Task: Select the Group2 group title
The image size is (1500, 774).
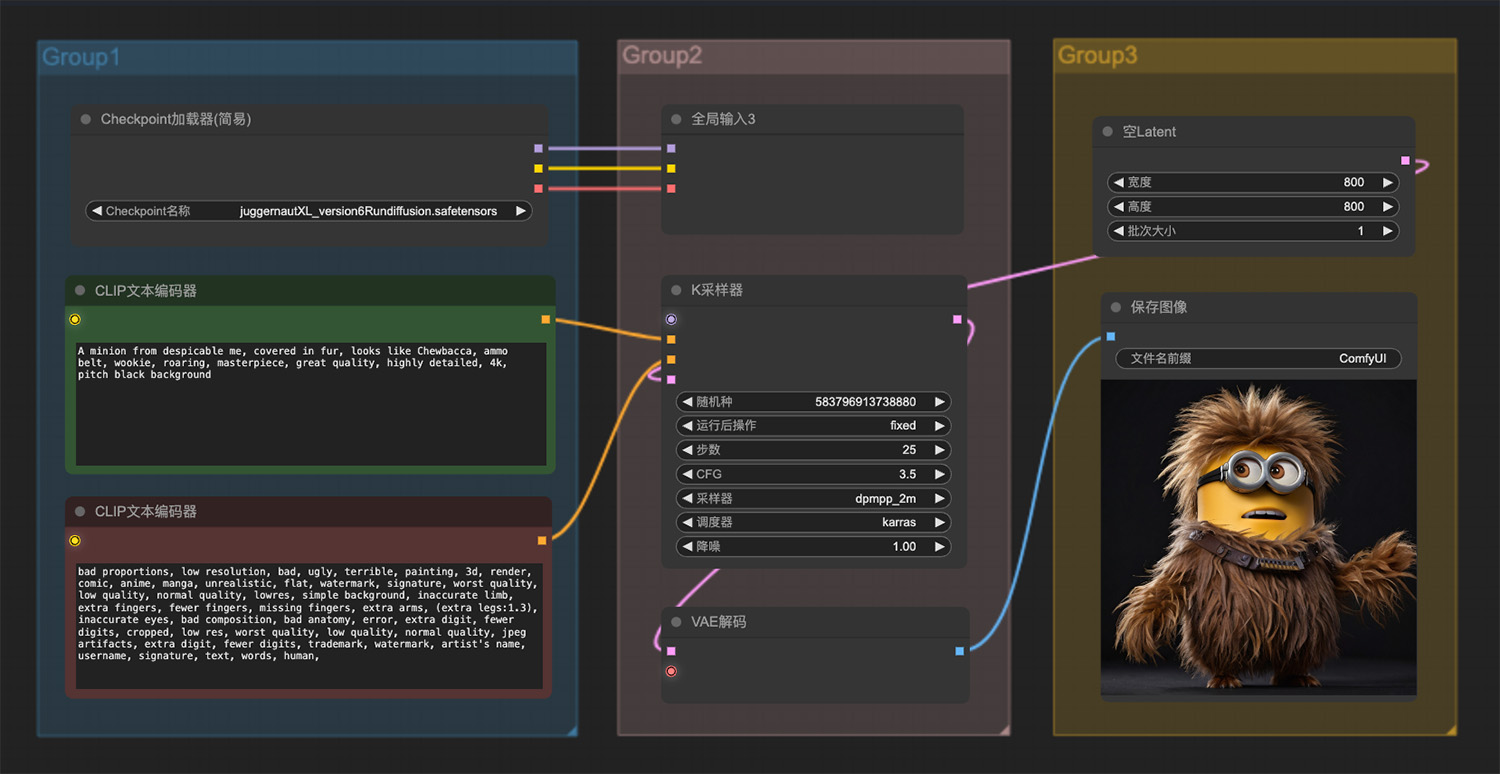Action: [x=662, y=56]
